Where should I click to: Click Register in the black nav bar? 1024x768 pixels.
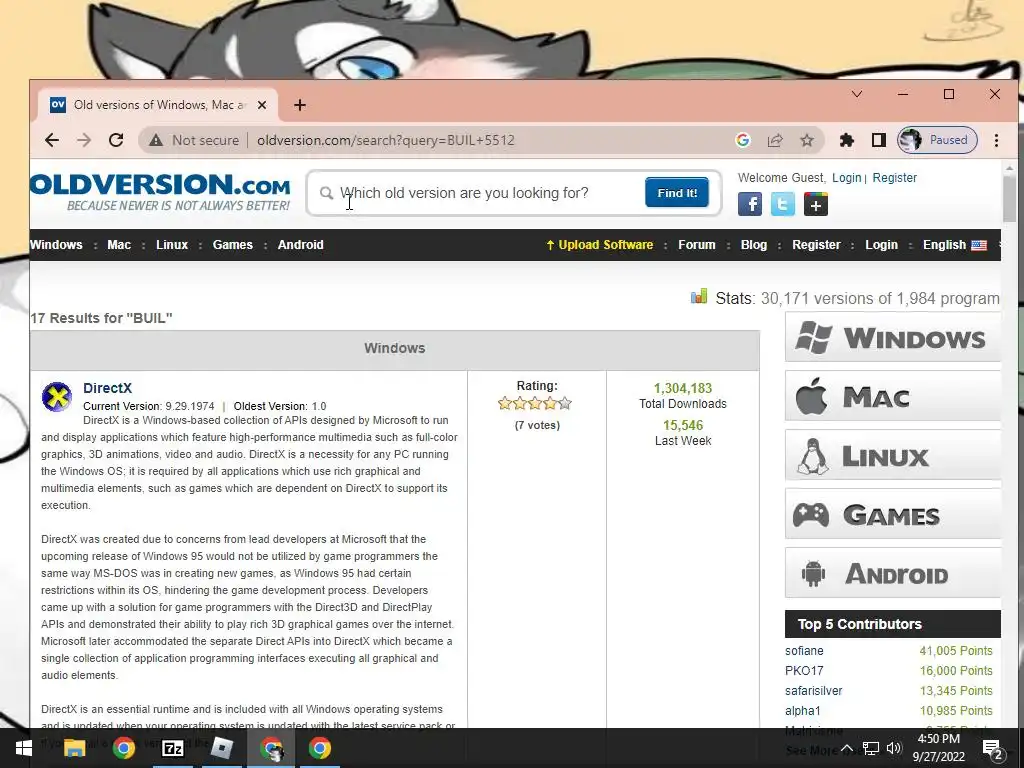tap(816, 245)
